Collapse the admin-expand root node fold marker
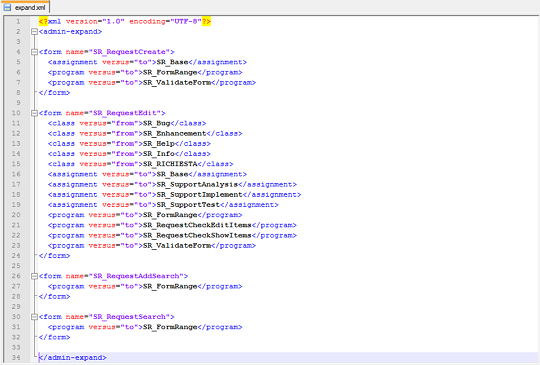 point(34,32)
